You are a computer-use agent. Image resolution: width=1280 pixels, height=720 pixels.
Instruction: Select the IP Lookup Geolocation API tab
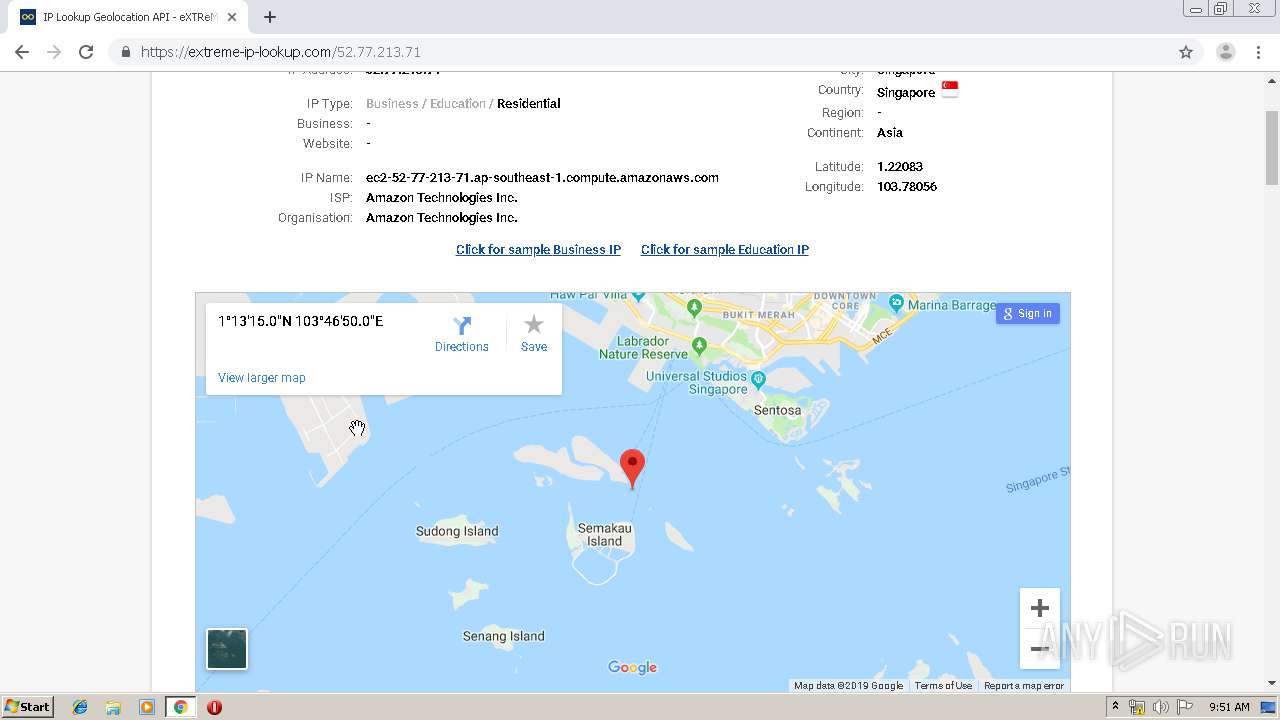coord(128,17)
